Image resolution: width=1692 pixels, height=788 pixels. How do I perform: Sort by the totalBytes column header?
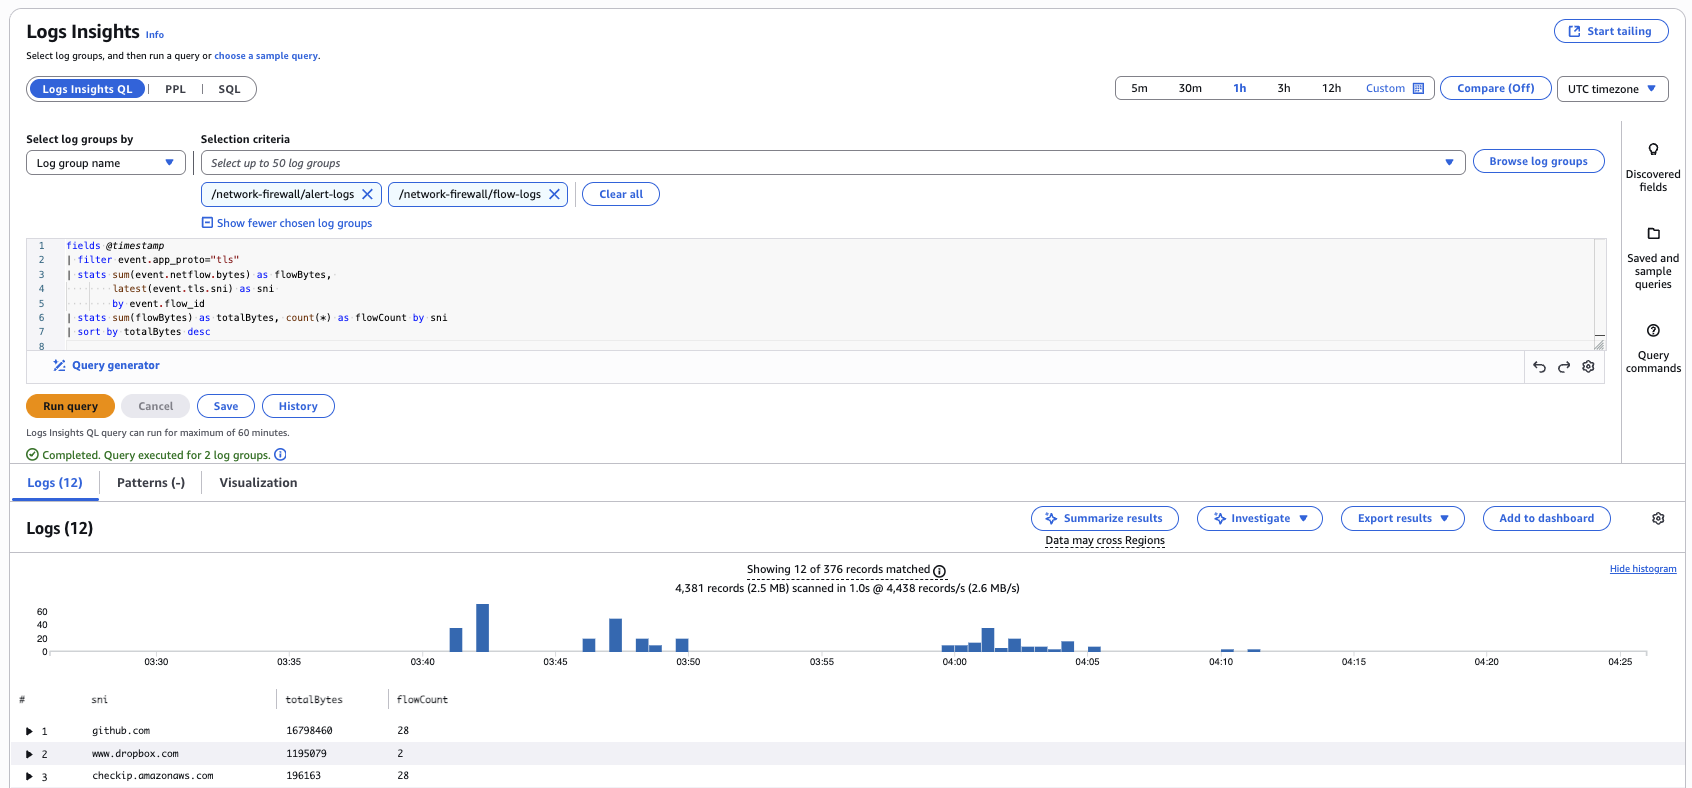point(314,700)
